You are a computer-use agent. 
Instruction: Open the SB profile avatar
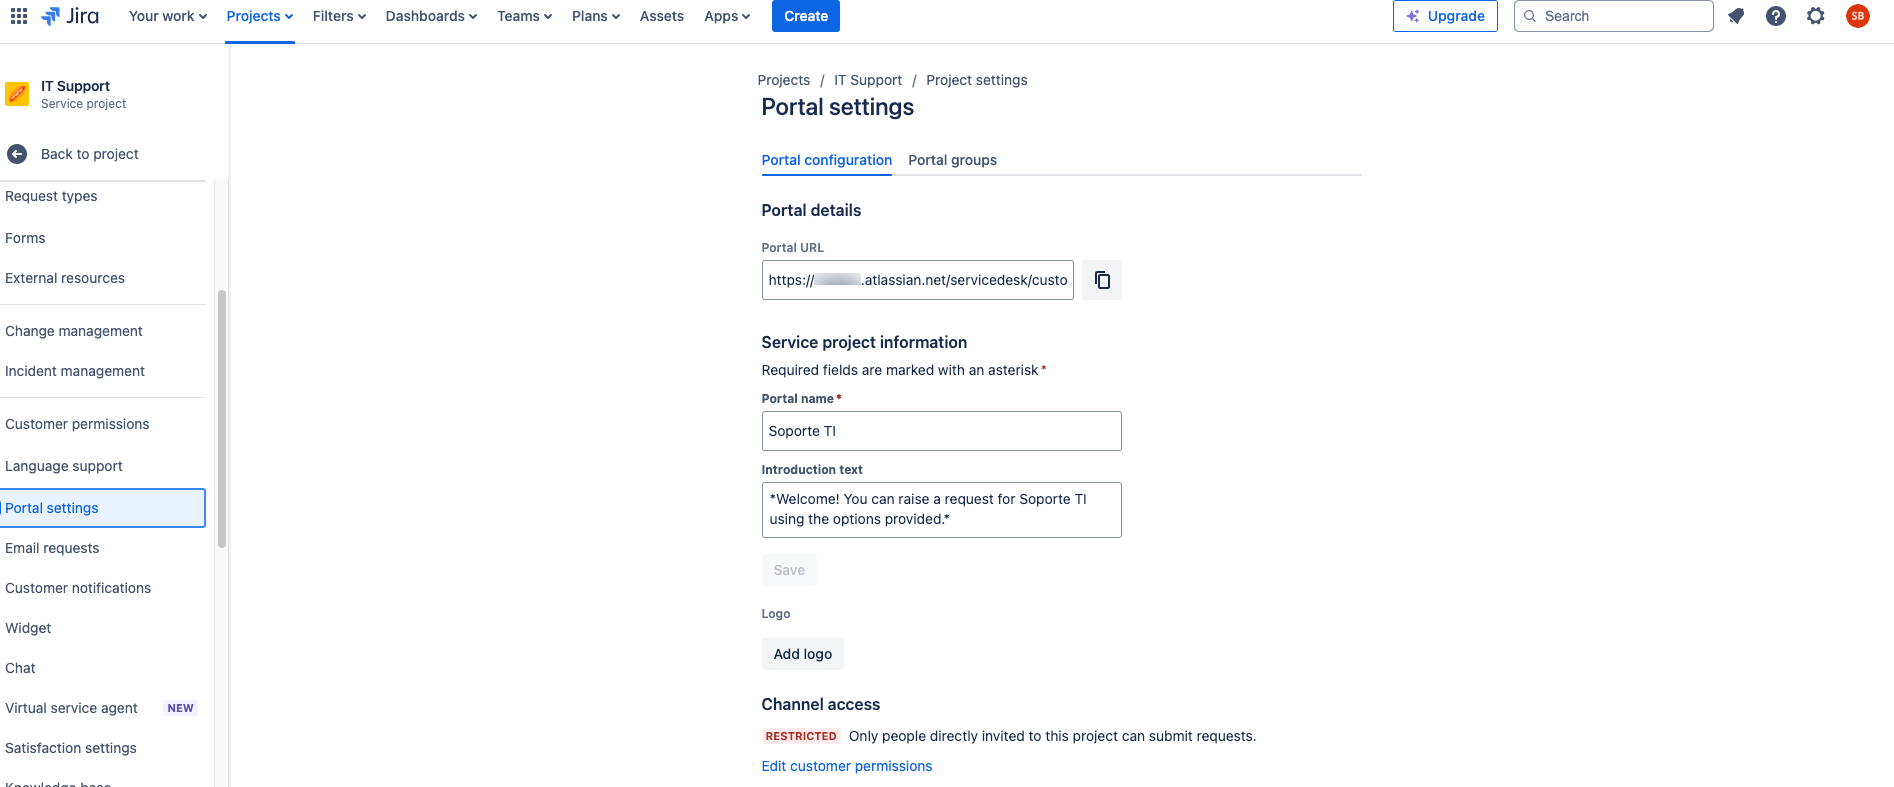click(1858, 16)
